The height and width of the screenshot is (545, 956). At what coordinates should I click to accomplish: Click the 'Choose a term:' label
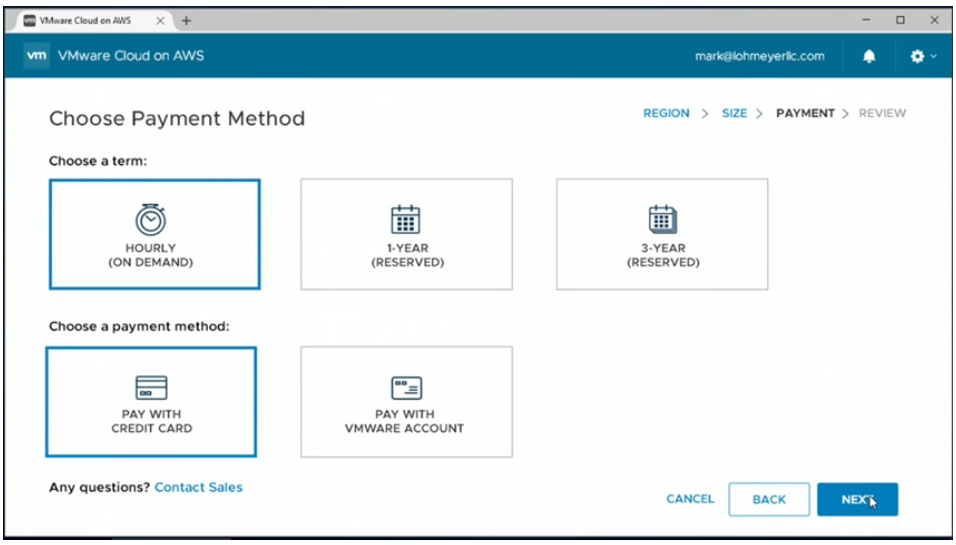[98, 161]
